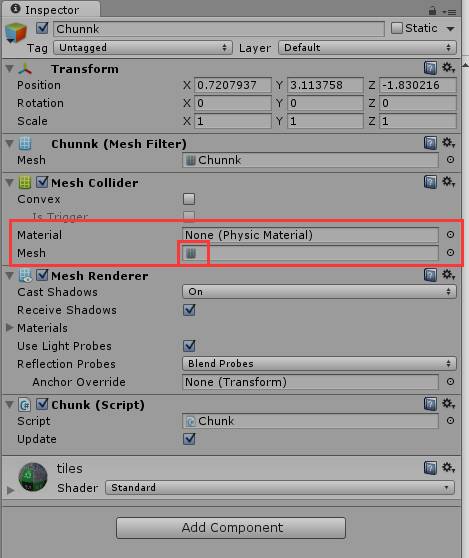Viewport: 469px width, 558px height.
Task: Open the Inspector panel options menu icon
Action: click(449, 12)
